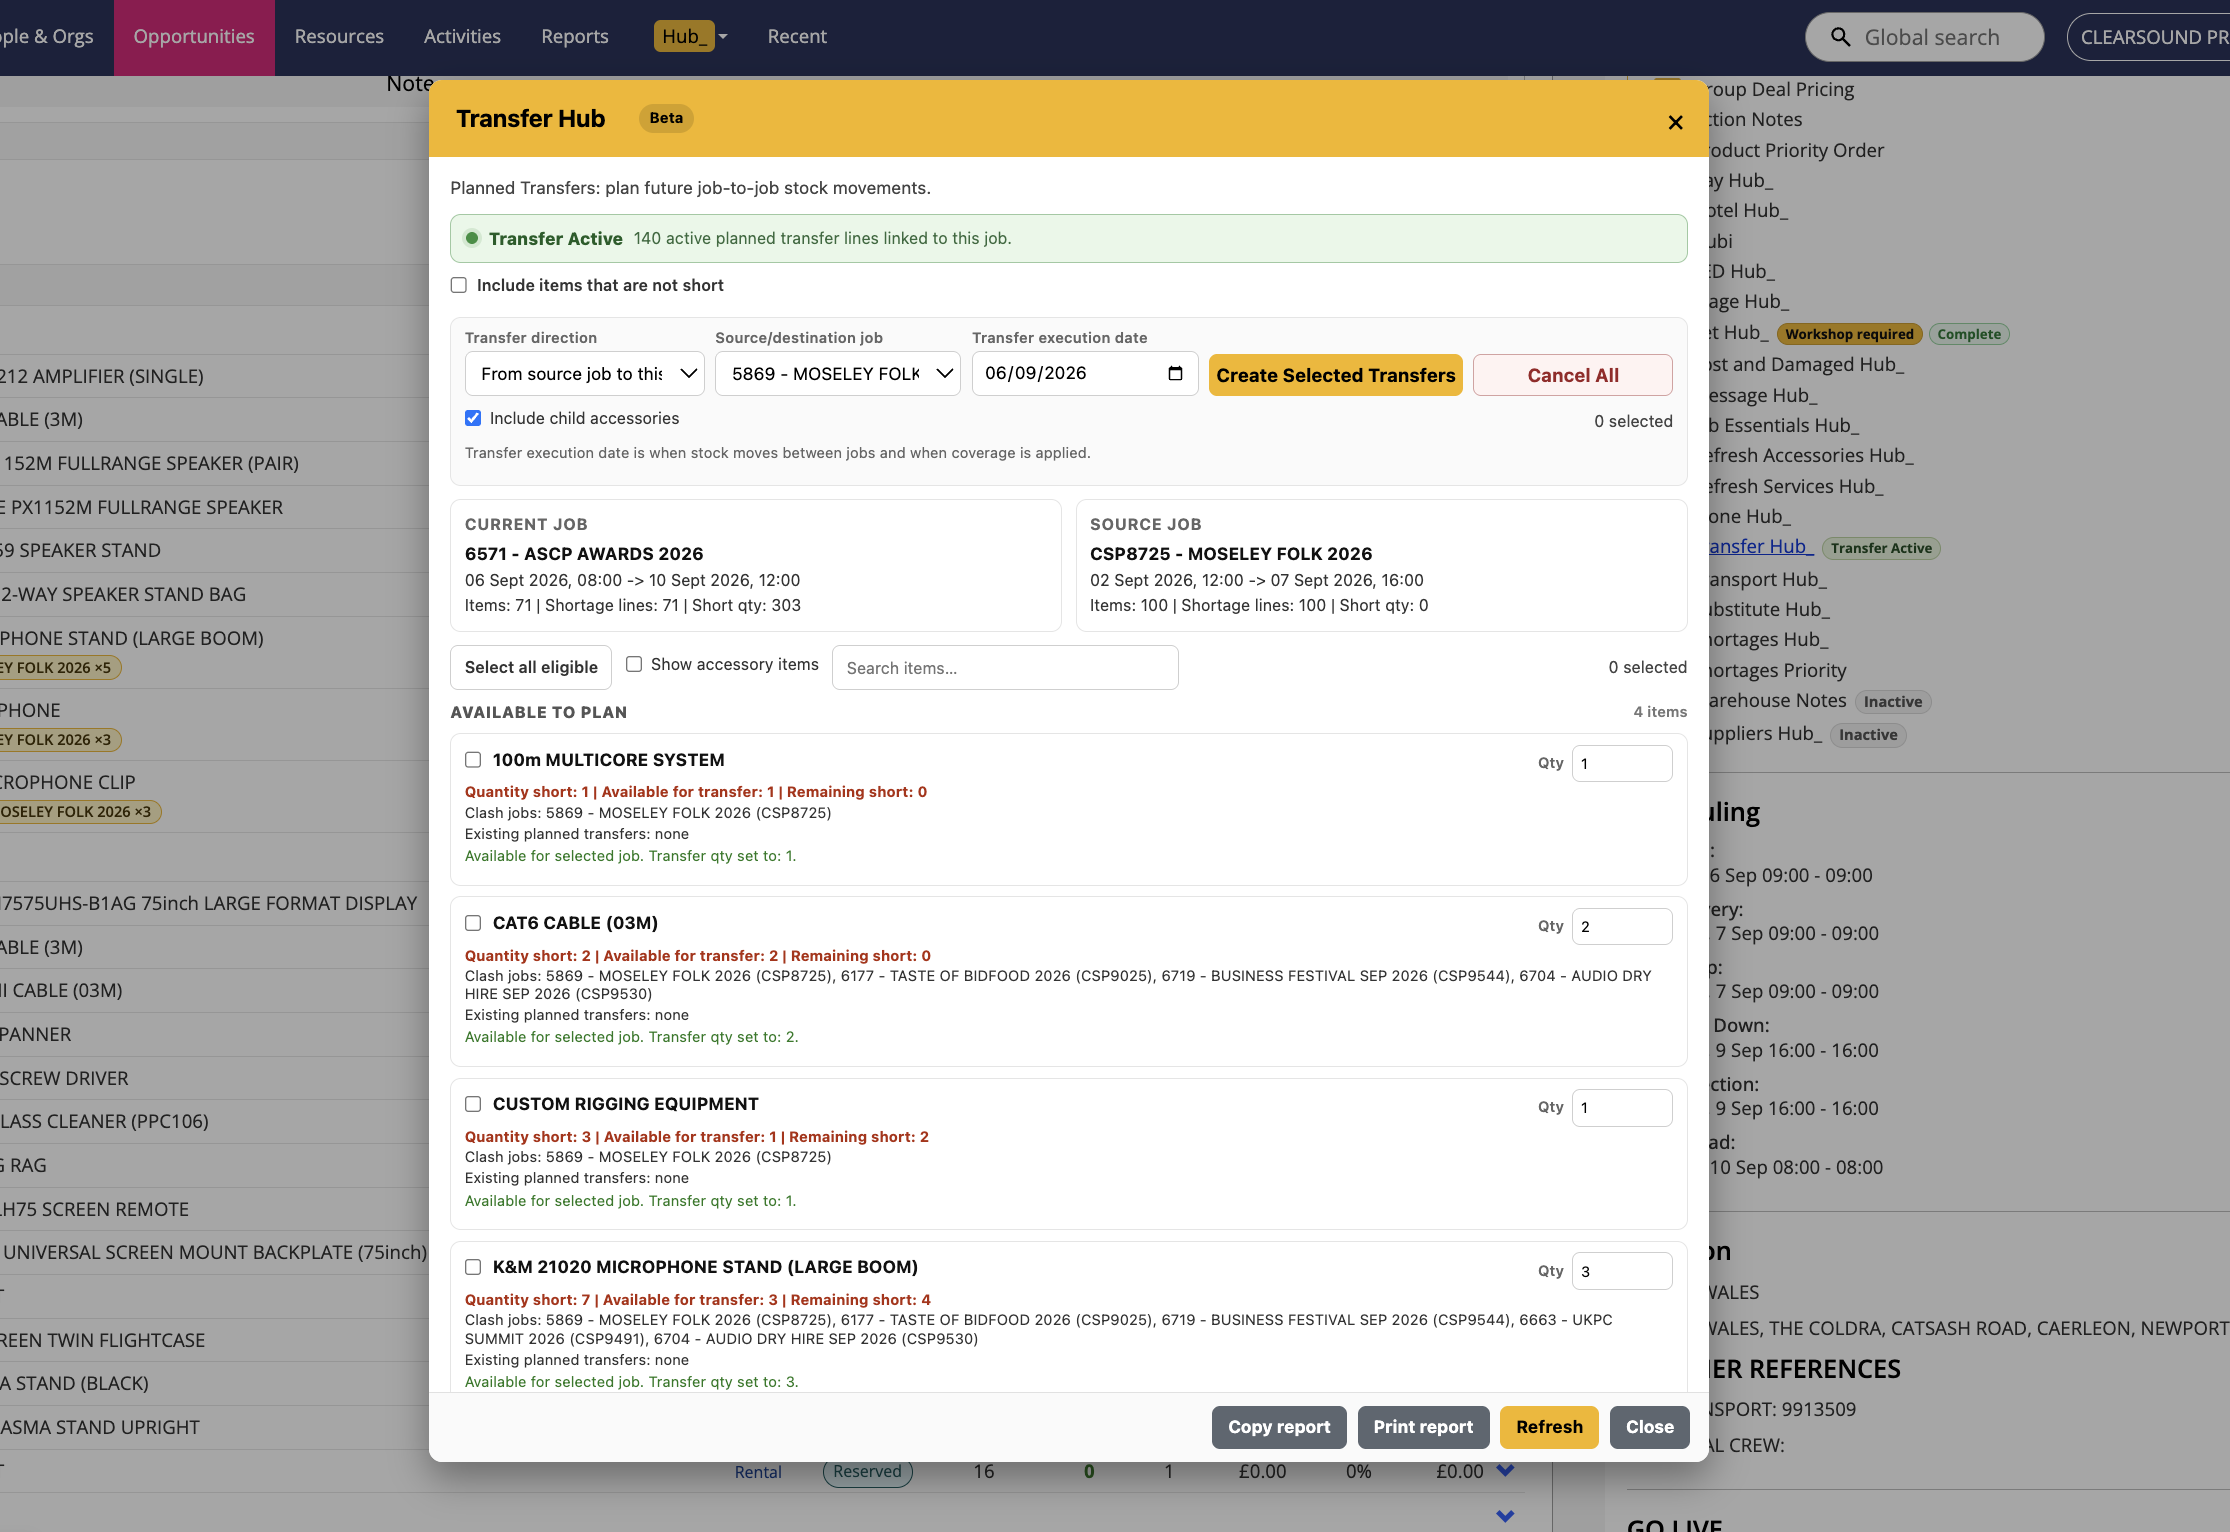Click the Hub_ navbar badge
2230x1532 pixels.
pos(684,37)
